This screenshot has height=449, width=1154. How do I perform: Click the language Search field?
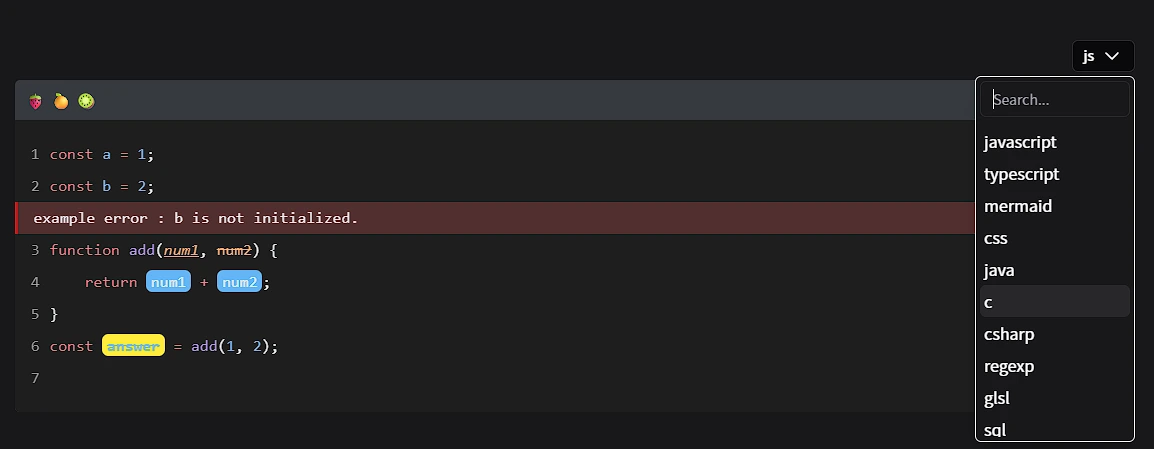click(x=1055, y=99)
